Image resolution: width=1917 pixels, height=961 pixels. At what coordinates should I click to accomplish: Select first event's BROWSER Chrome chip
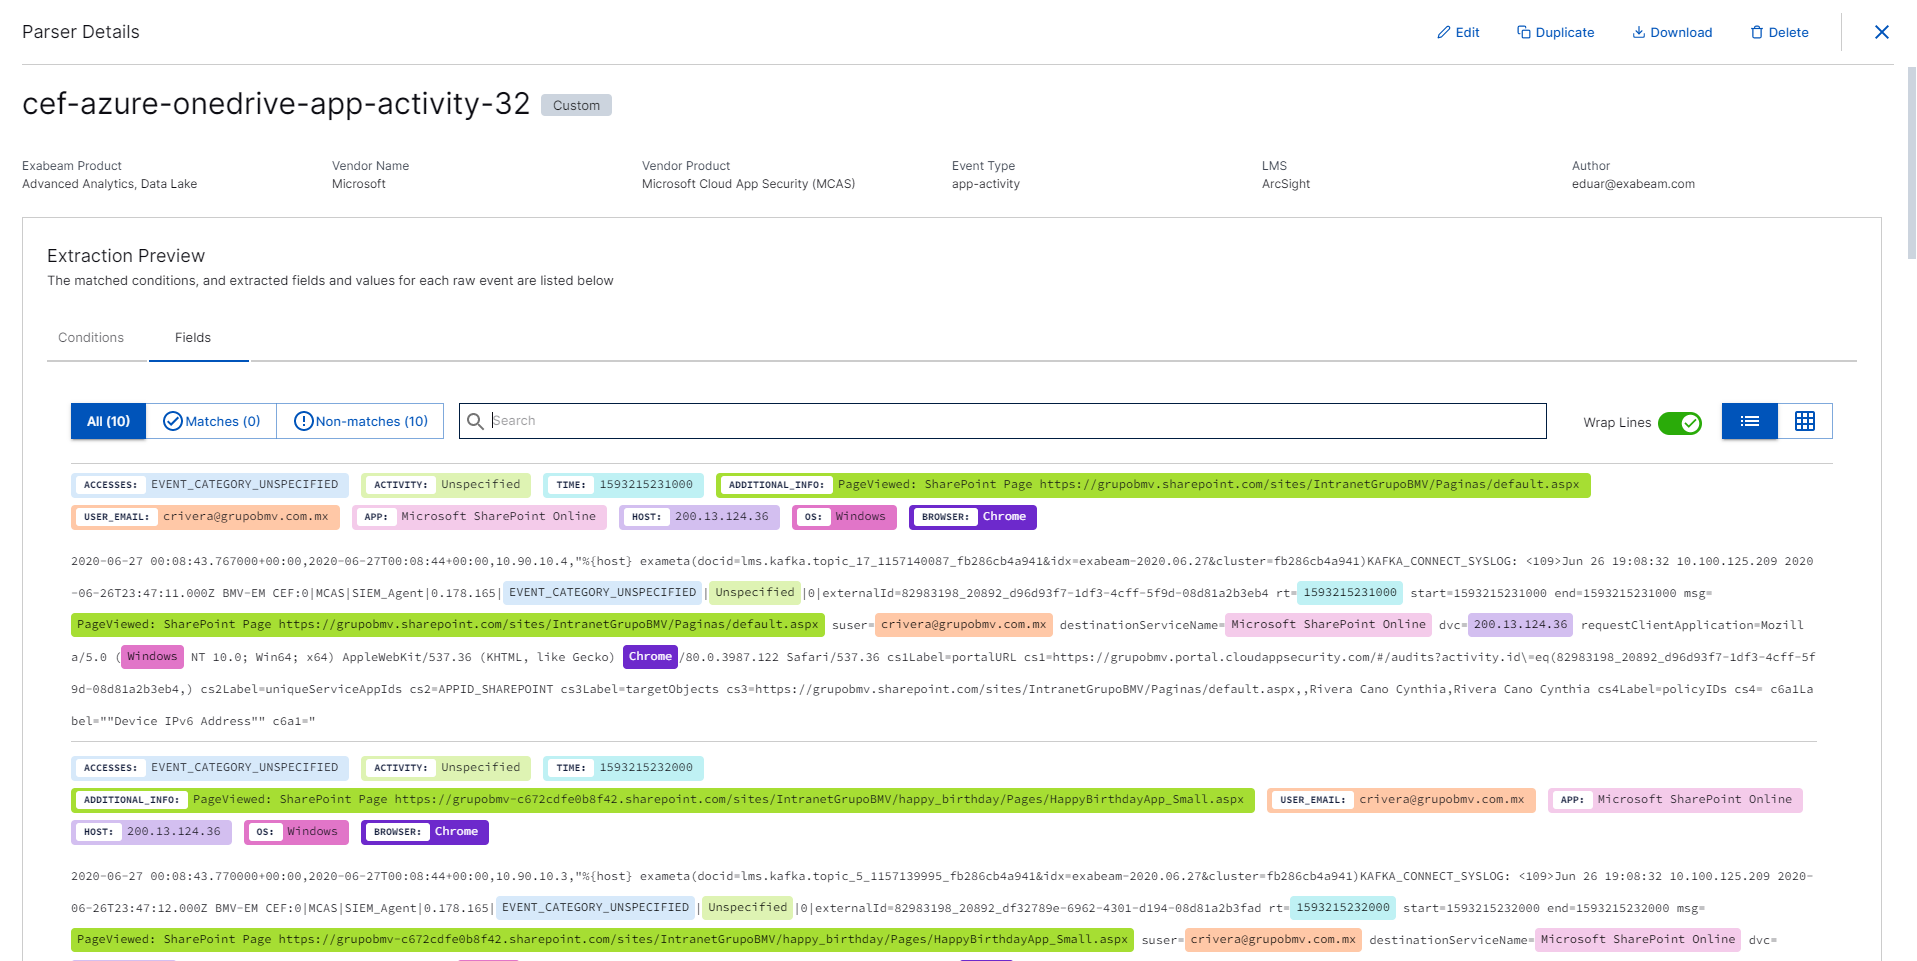pyautogui.click(x=972, y=517)
